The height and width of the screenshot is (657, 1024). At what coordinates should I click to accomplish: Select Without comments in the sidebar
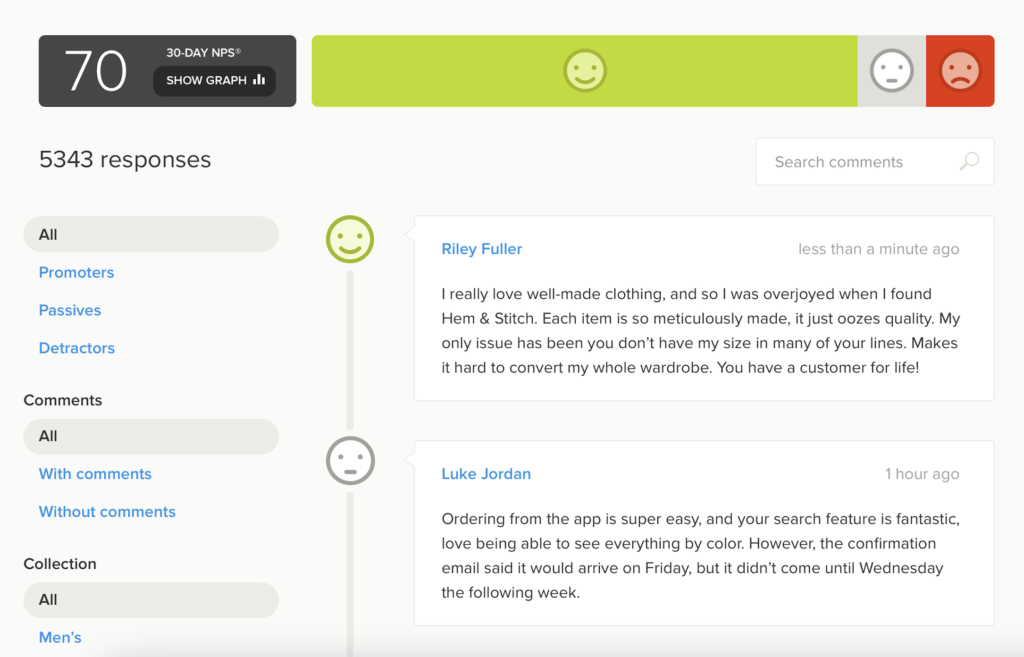[107, 511]
